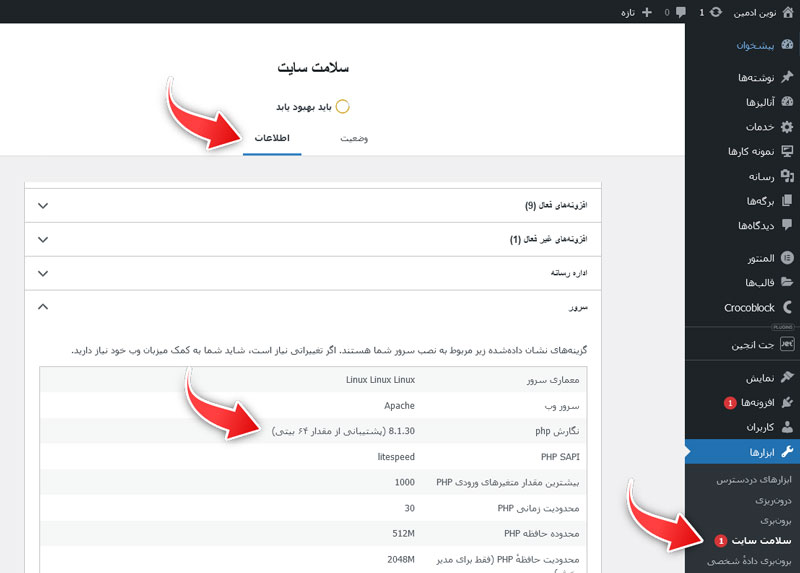Click the معماری سرور row label
The height and width of the screenshot is (573, 800).
click(553, 380)
